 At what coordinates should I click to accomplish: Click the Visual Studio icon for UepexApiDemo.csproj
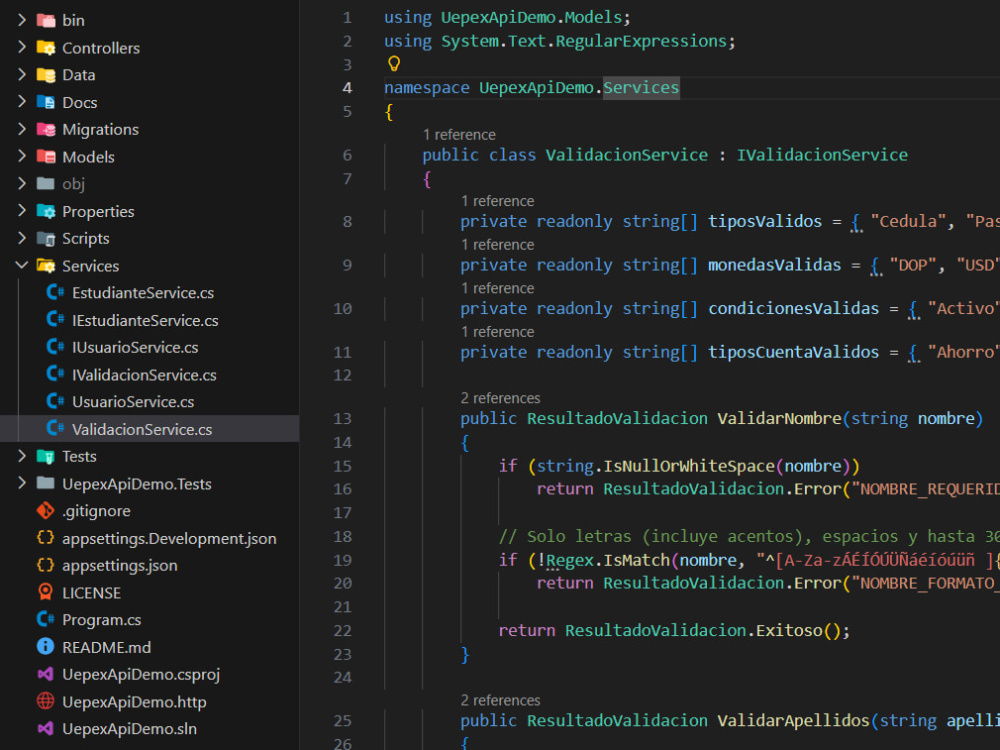point(46,674)
